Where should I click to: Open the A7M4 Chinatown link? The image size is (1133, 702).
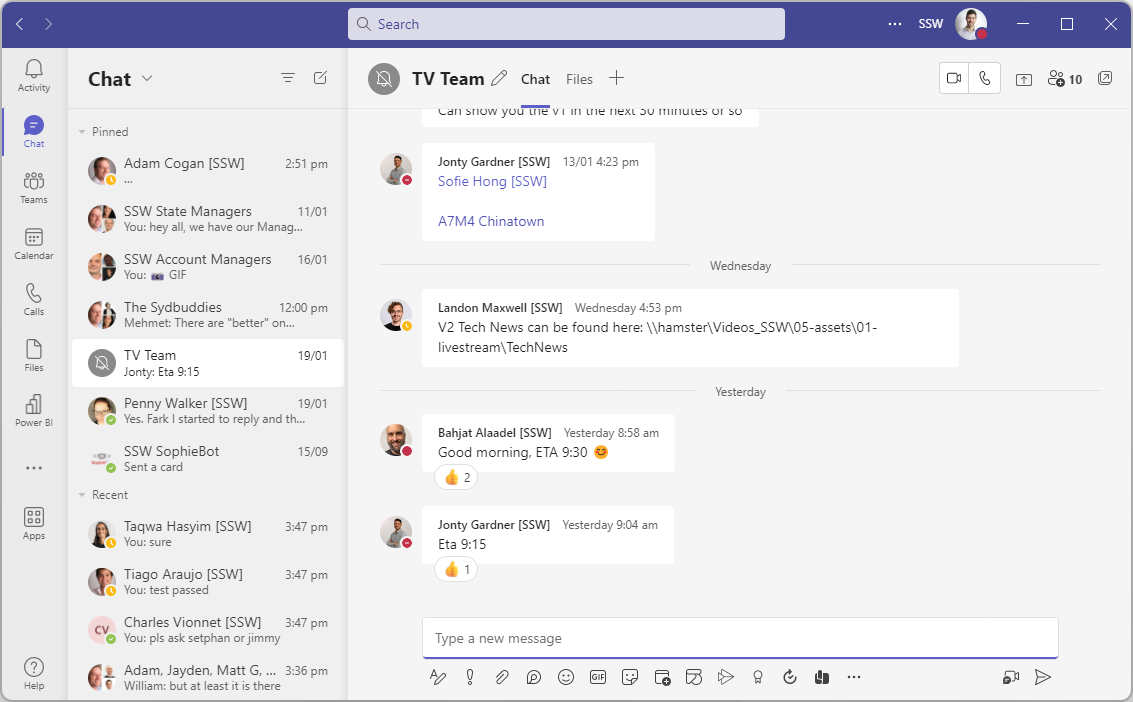[491, 221]
